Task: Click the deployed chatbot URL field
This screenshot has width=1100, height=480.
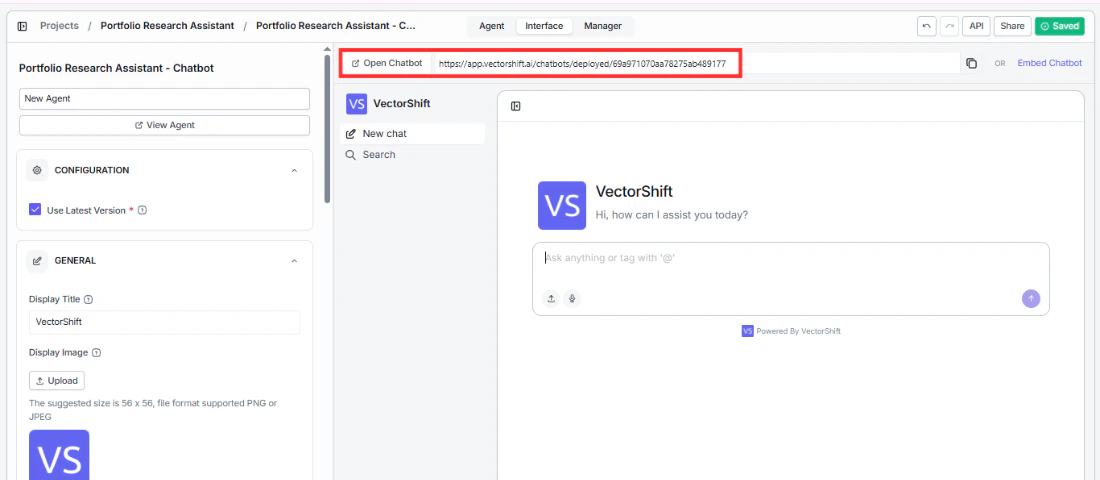Action: click(695, 63)
